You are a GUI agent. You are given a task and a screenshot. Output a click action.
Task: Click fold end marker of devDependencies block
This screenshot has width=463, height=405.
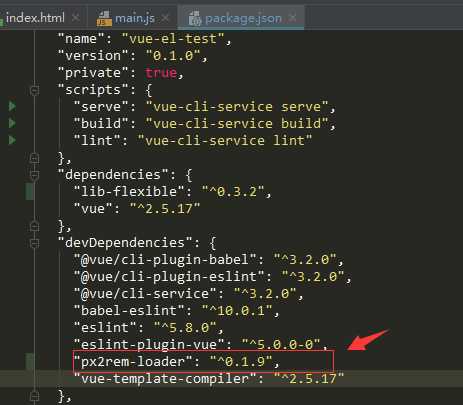(x=34, y=396)
